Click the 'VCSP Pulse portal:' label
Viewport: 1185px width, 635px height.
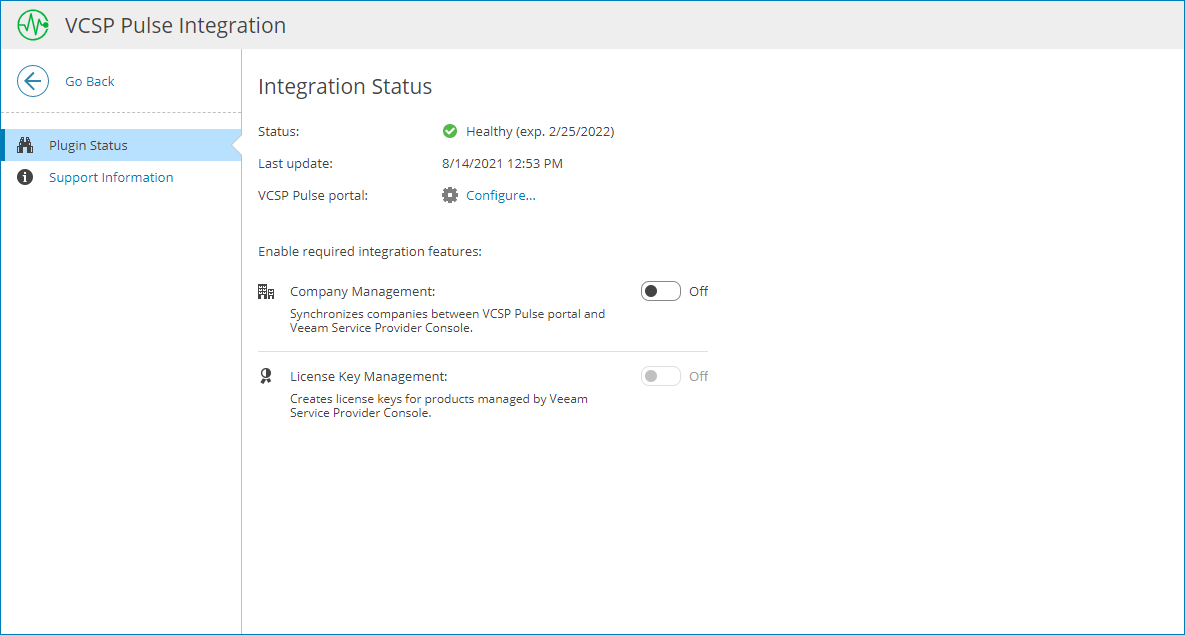point(313,196)
